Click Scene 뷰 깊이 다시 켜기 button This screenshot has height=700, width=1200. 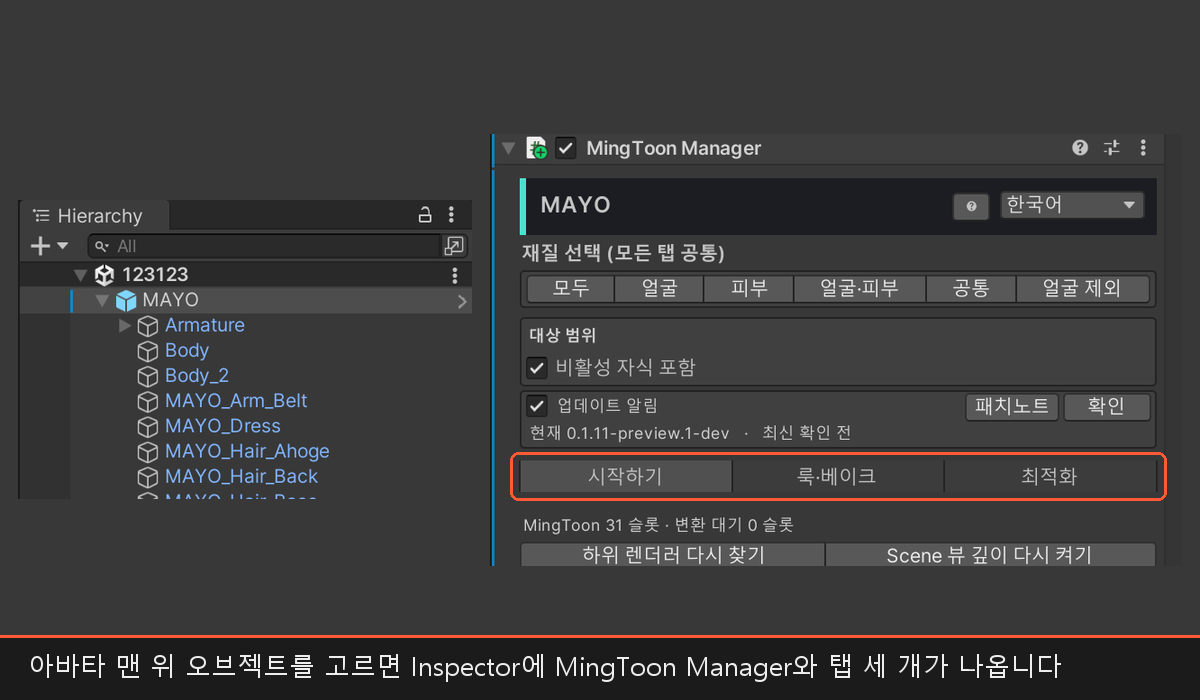(990, 555)
